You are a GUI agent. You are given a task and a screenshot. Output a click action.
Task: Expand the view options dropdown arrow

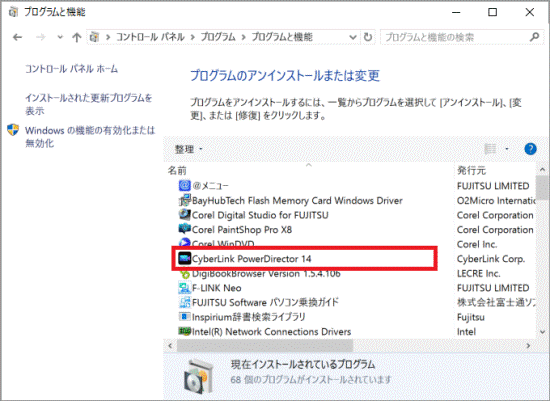pos(507,149)
